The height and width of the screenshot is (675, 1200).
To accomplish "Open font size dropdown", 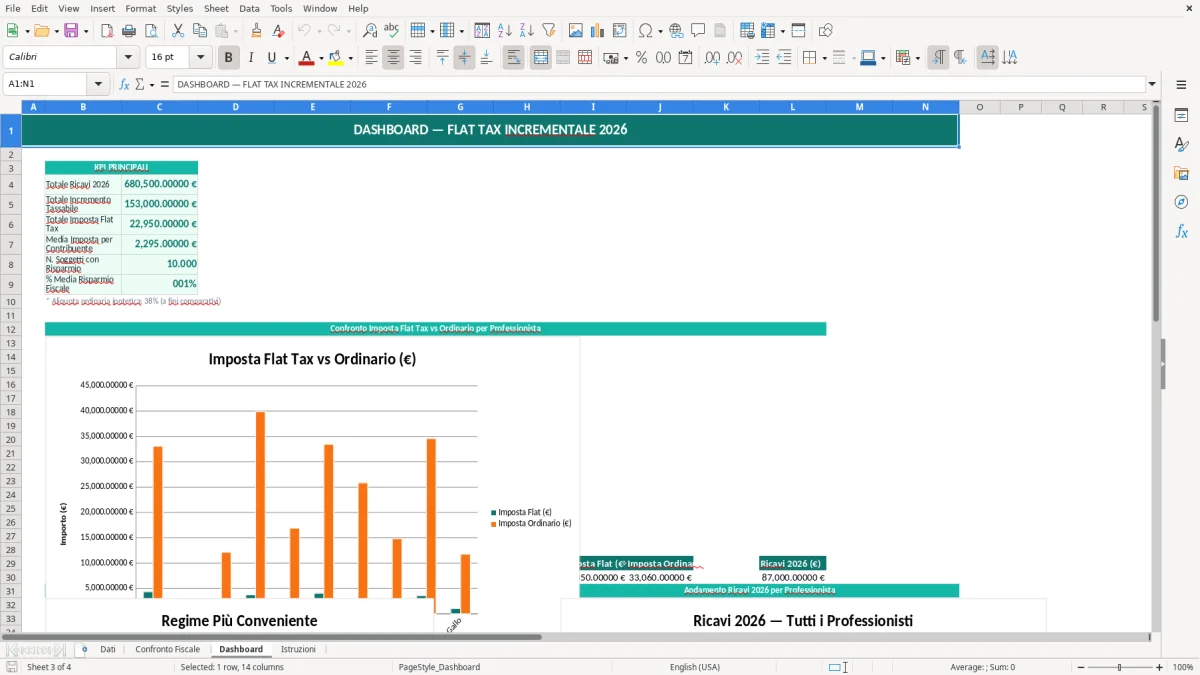I will coord(201,58).
